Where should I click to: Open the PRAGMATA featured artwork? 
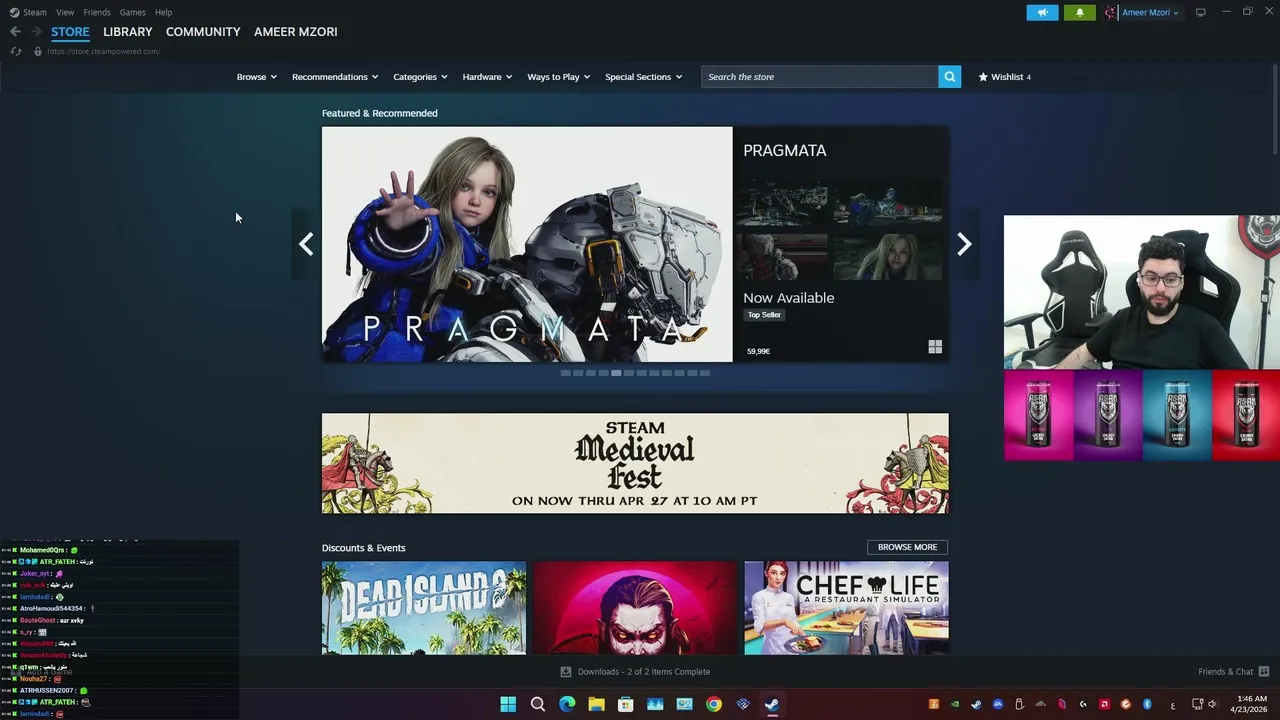click(x=527, y=244)
